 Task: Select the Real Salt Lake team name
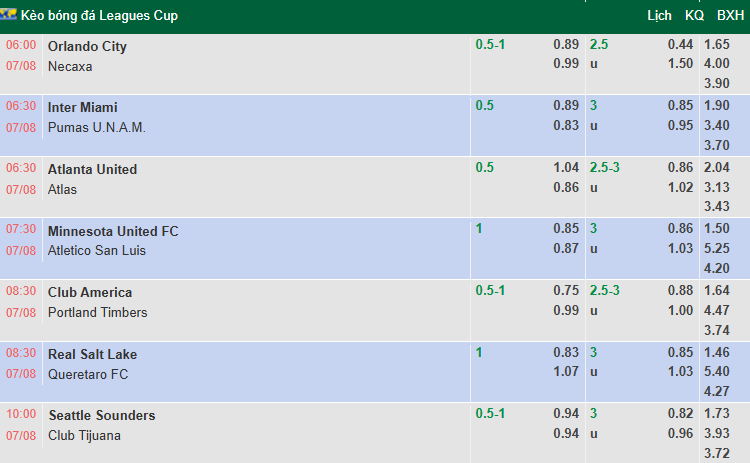[x=92, y=354]
